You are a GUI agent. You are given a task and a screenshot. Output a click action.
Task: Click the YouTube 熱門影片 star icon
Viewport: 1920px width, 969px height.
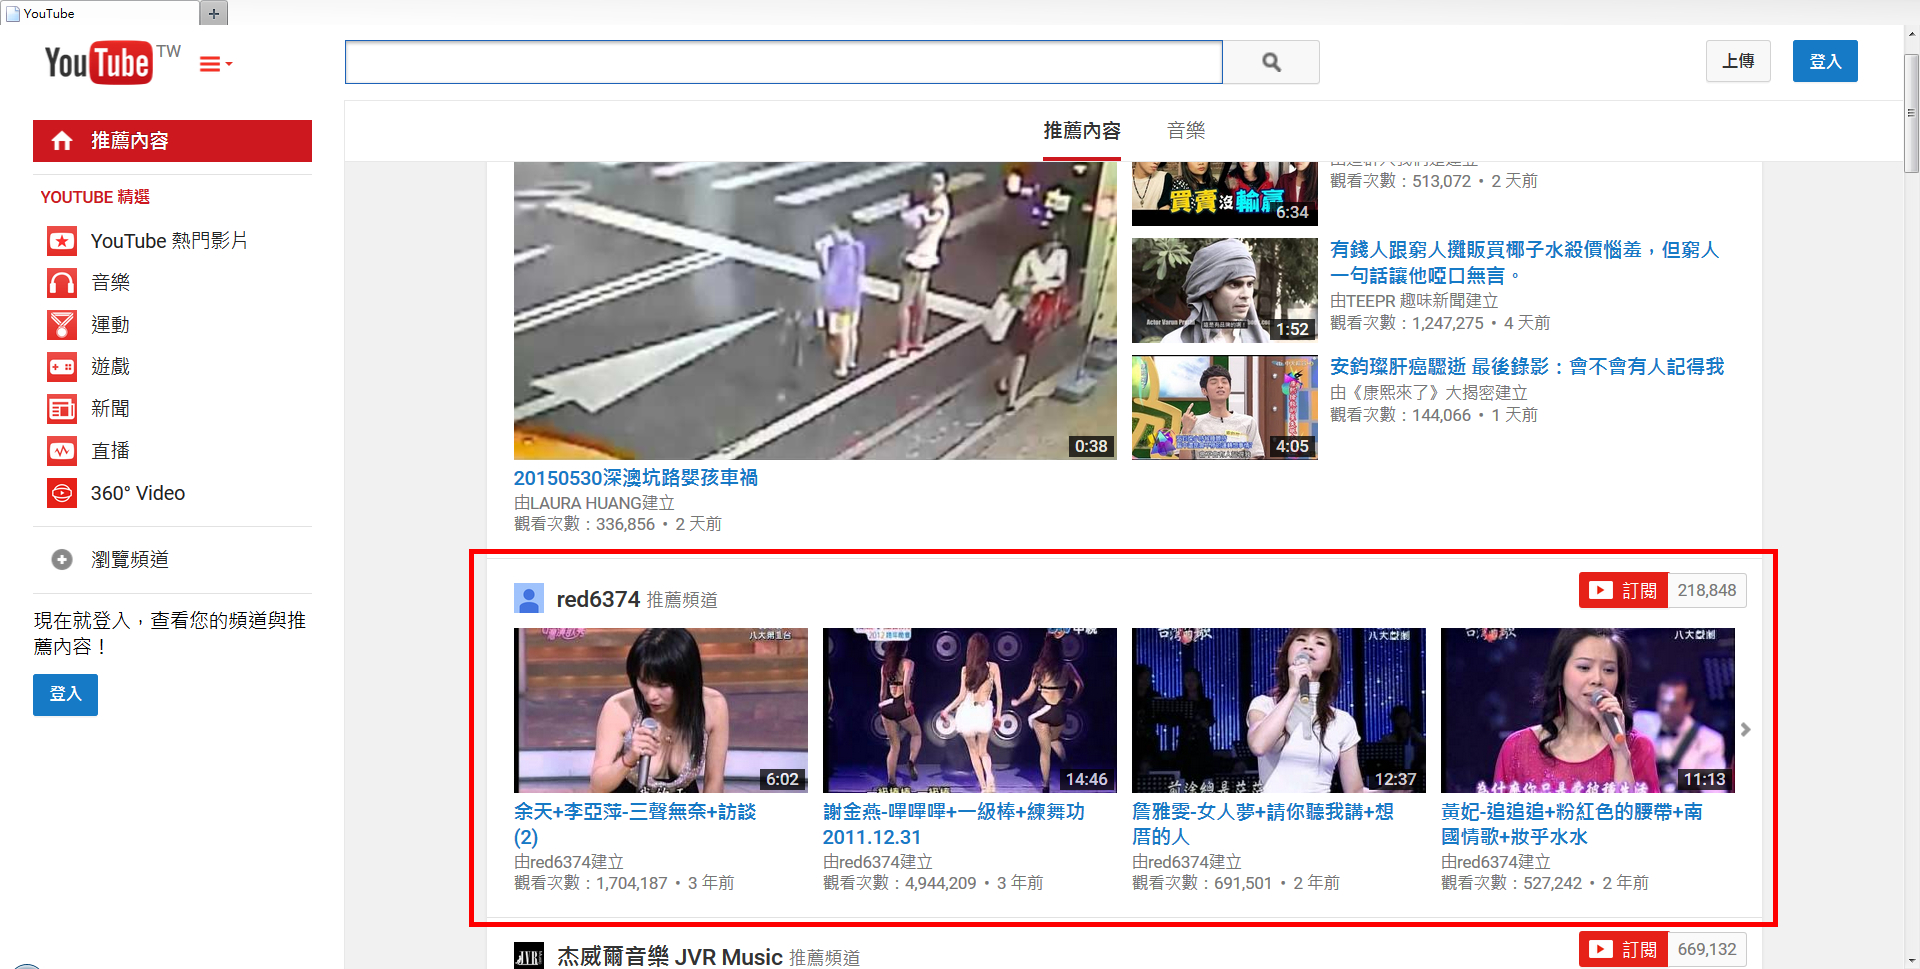coord(62,241)
